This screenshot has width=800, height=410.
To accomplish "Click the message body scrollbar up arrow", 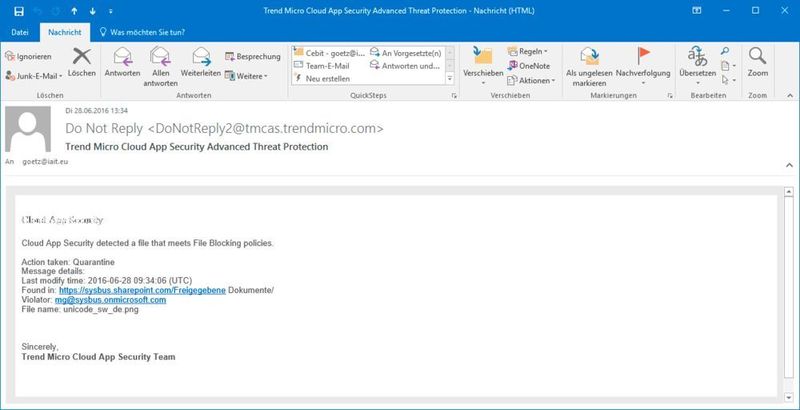I will pos(788,192).
